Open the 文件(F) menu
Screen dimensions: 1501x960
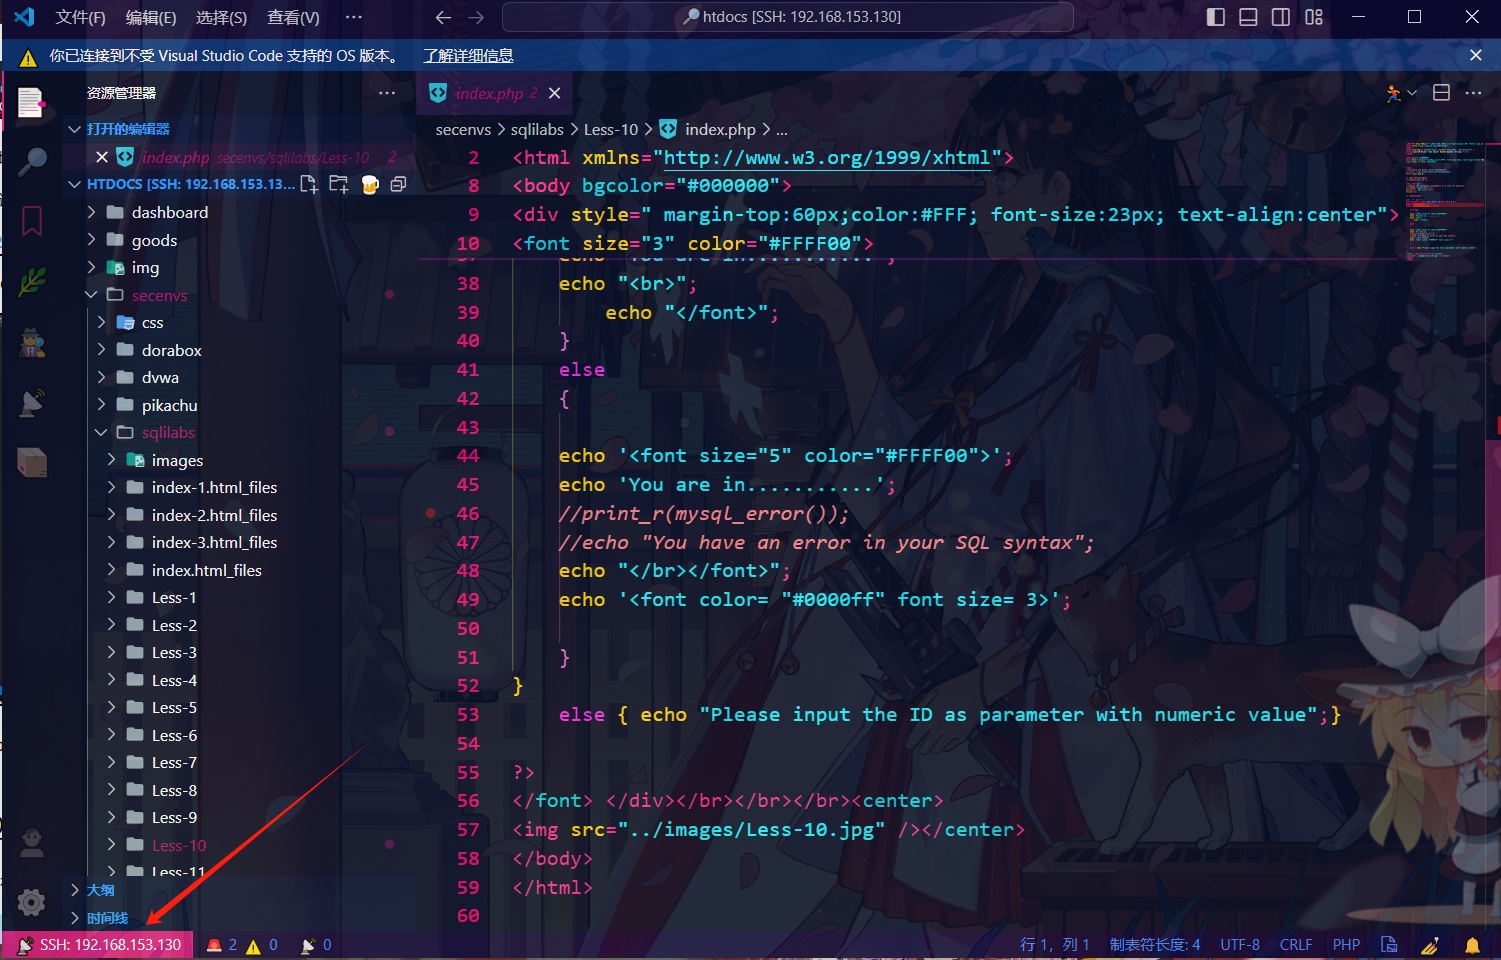point(80,17)
